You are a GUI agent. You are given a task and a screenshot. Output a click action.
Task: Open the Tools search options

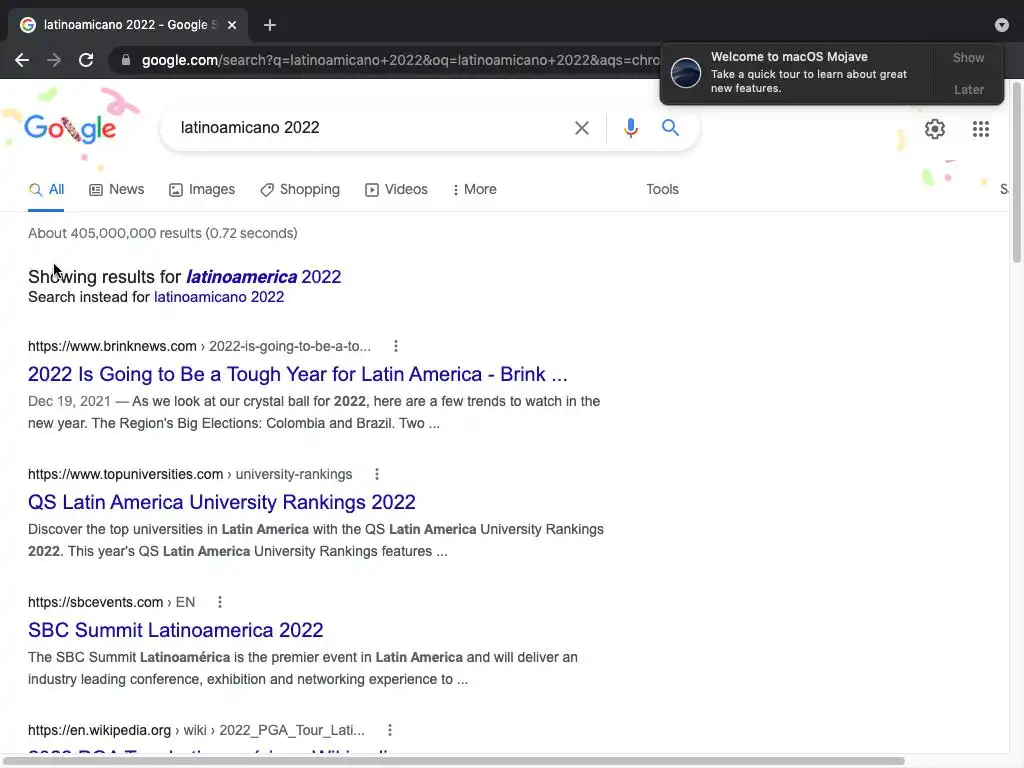[x=662, y=189]
